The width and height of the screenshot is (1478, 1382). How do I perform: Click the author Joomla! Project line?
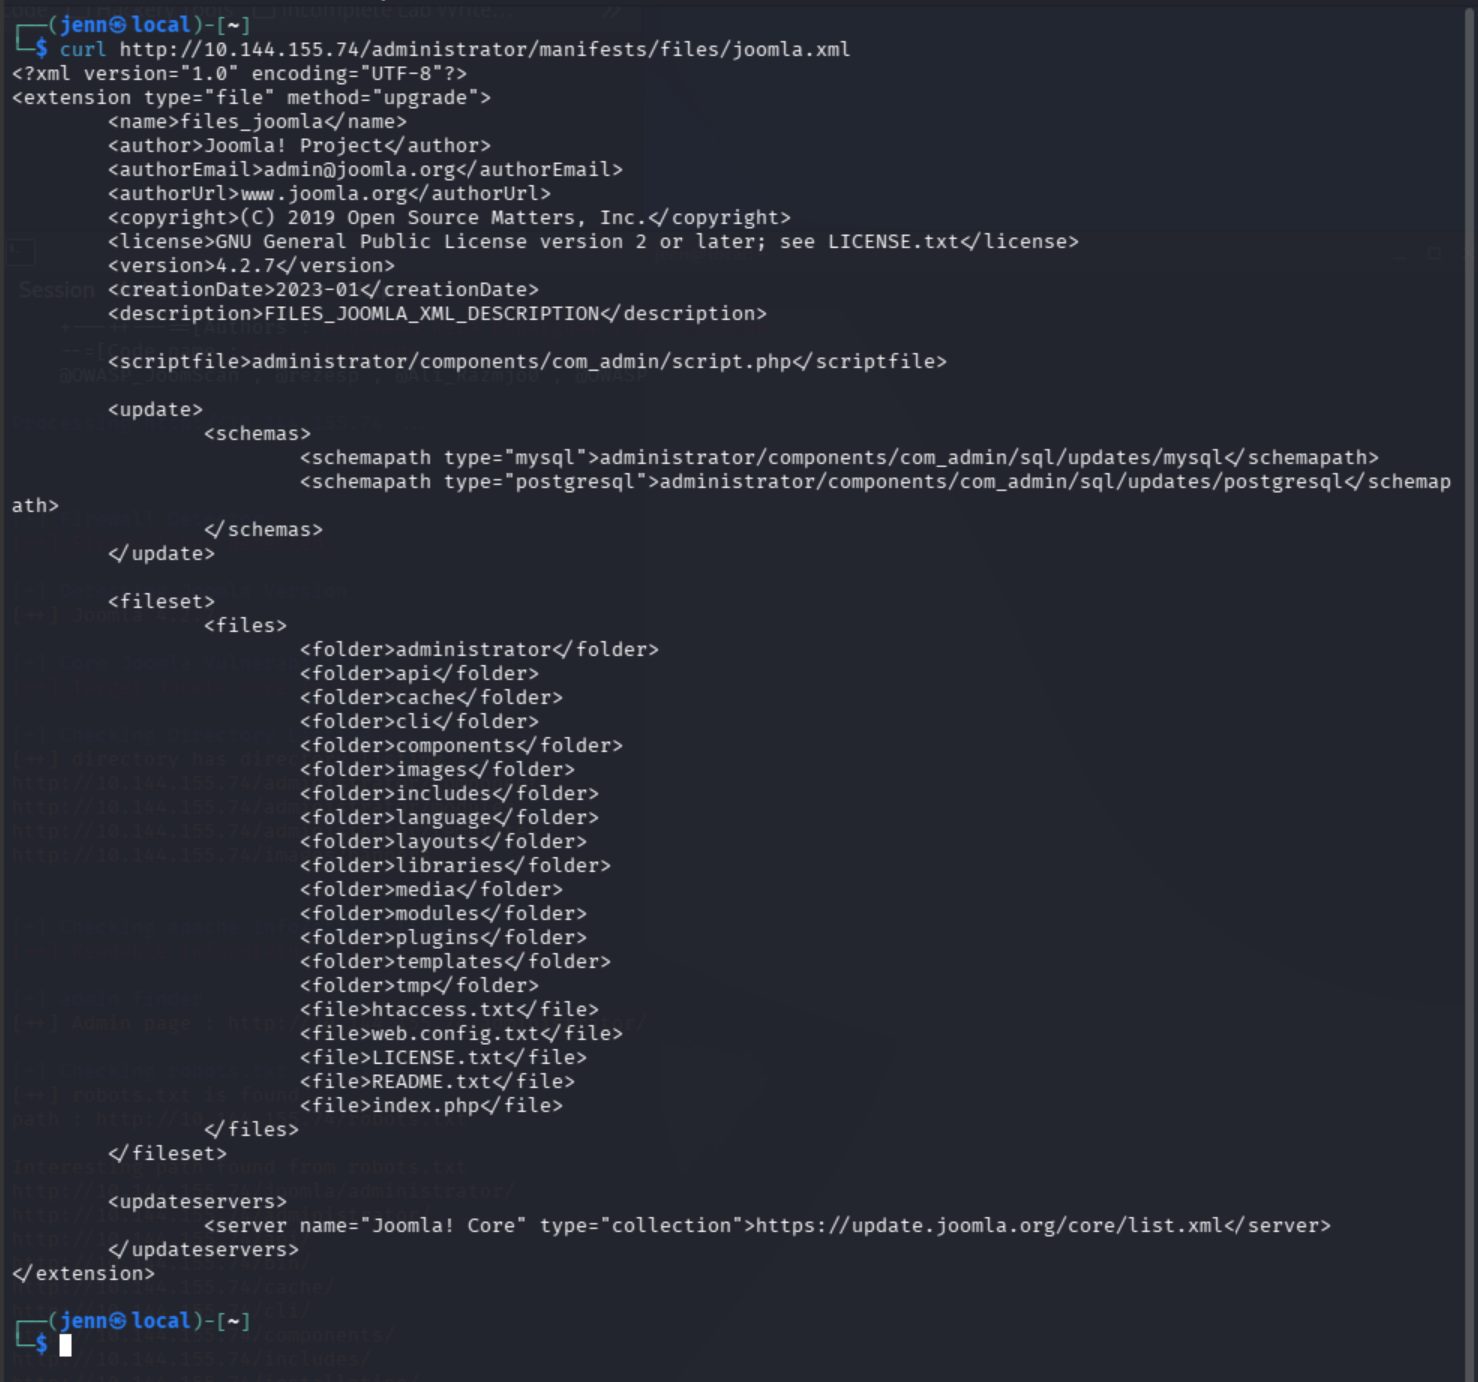[299, 145]
